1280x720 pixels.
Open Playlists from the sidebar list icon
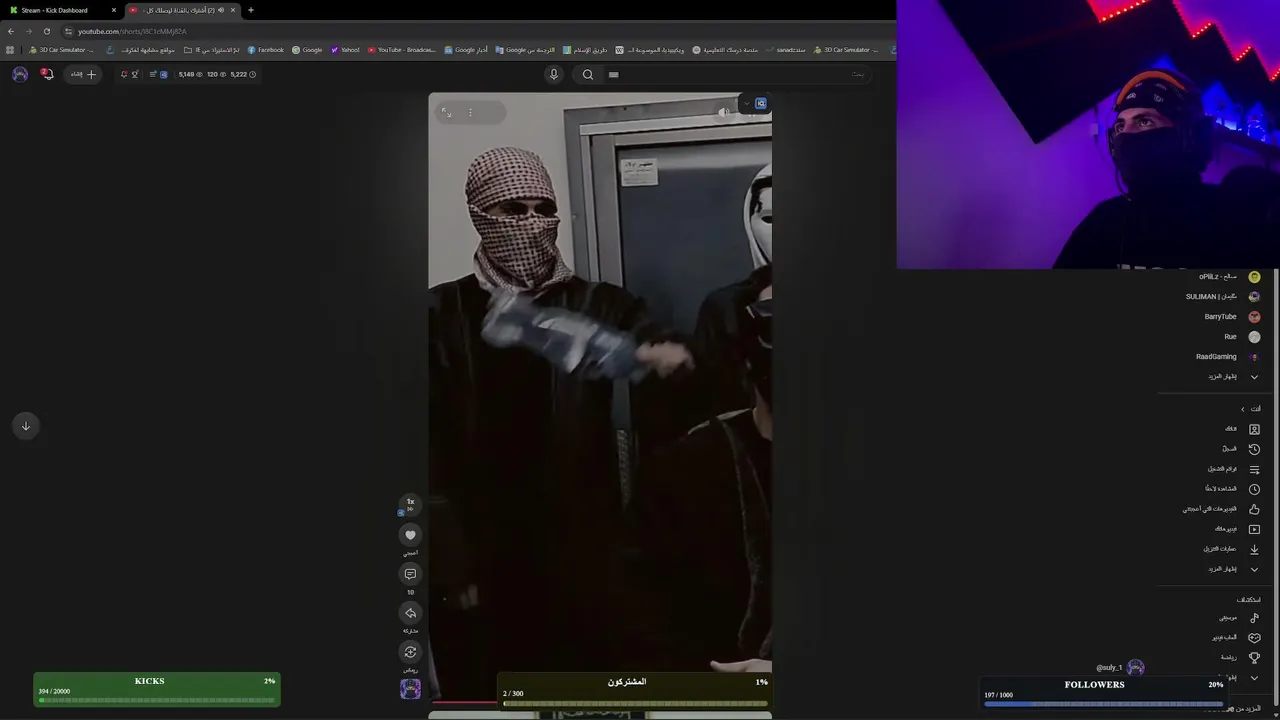click(1254, 469)
